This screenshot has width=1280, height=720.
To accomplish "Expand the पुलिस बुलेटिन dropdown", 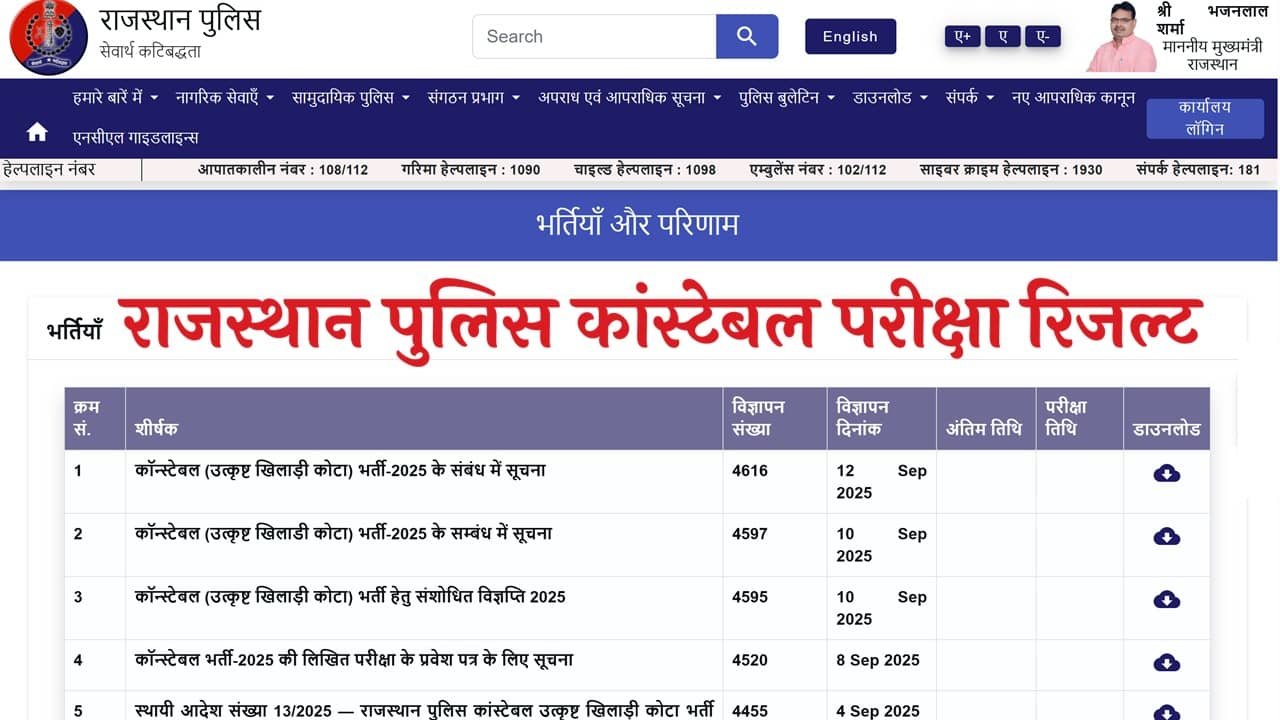I will click(787, 97).
